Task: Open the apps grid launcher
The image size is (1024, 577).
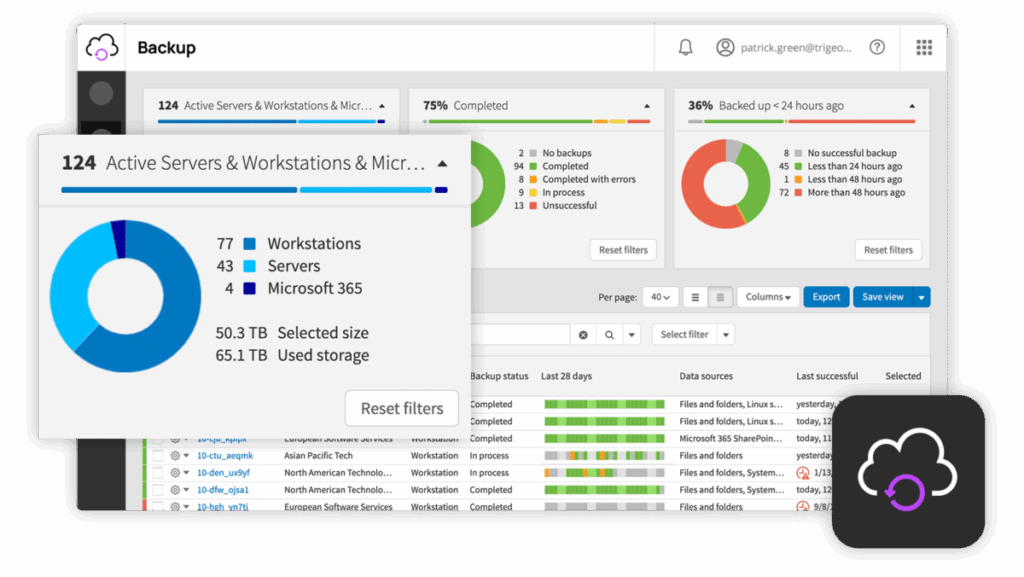Action: (923, 47)
